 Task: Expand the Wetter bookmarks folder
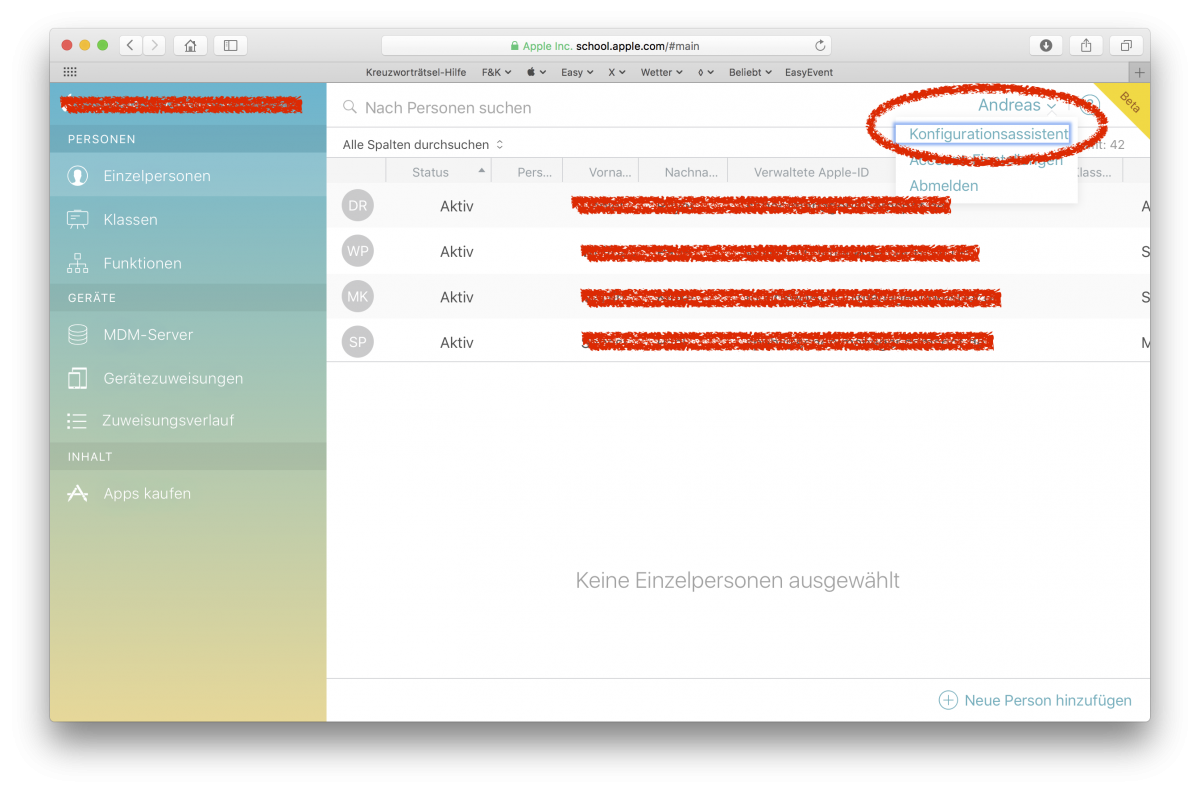[662, 72]
